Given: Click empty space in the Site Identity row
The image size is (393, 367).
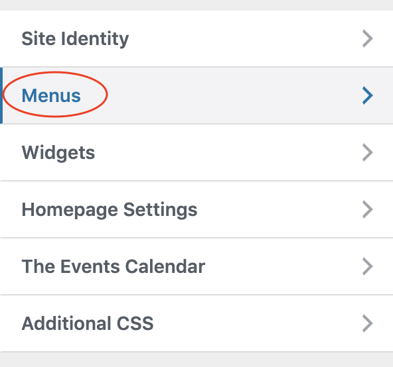Looking at the screenshot, I should pos(243,39).
